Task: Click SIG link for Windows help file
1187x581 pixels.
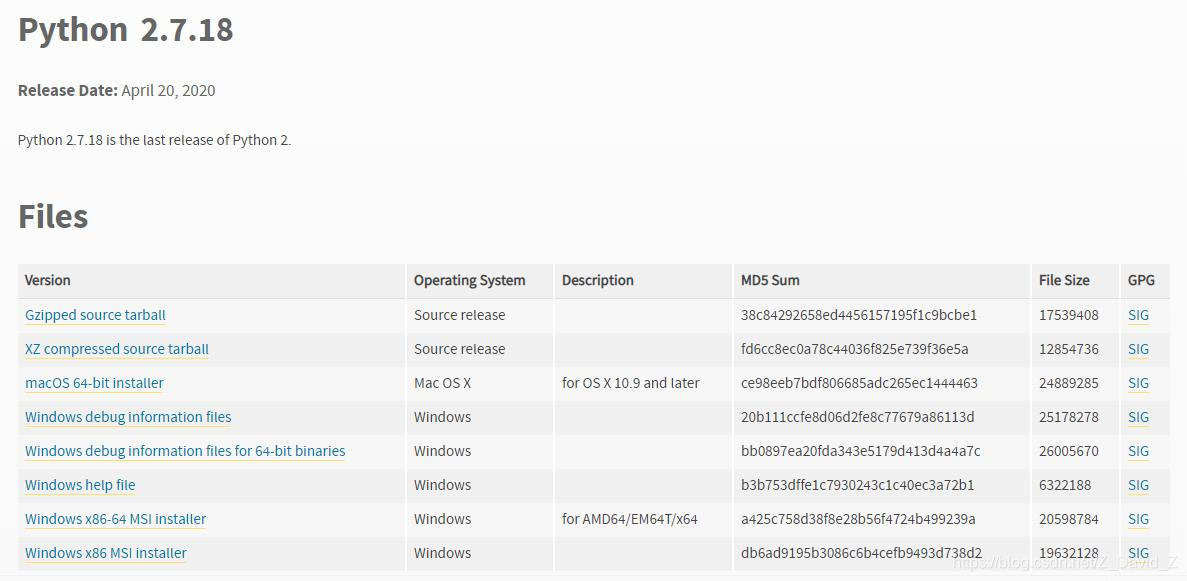Action: [x=1138, y=486]
